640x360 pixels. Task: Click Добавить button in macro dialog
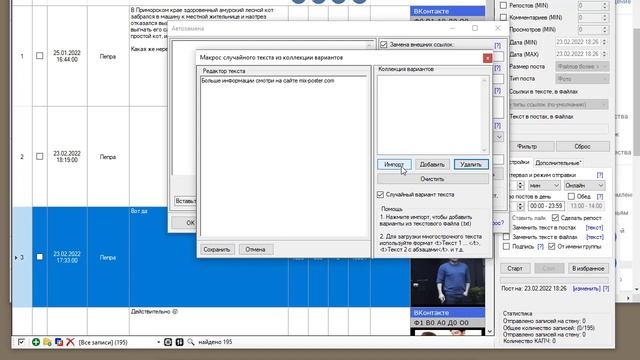[432, 164]
